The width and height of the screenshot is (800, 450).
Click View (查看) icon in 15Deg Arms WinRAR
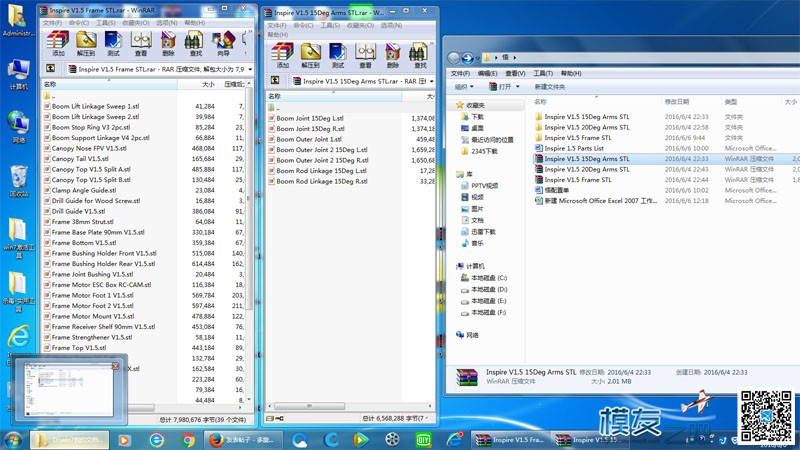pyautogui.click(x=365, y=55)
